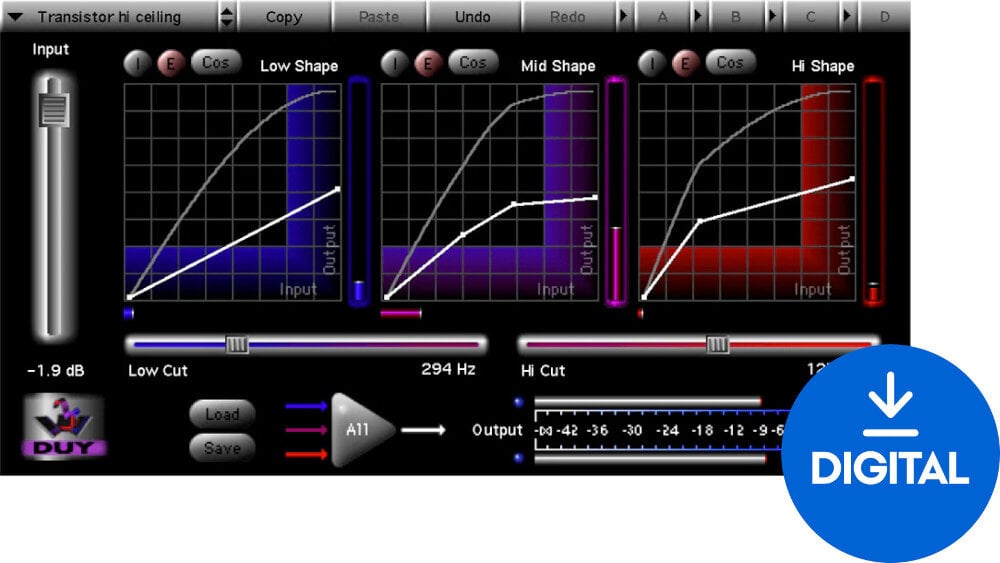This screenshot has width=1000, height=563.
Task: Select the magenta mid band arrow
Action: coord(307,430)
